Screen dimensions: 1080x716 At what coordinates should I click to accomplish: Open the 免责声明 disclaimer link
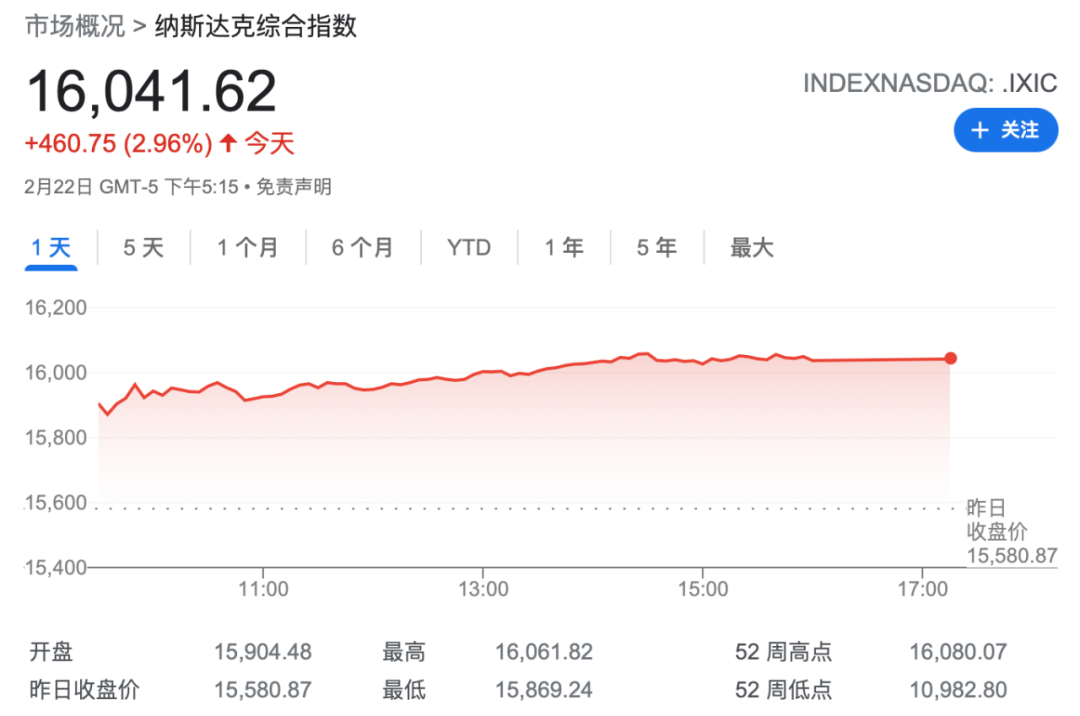pyautogui.click(x=294, y=187)
